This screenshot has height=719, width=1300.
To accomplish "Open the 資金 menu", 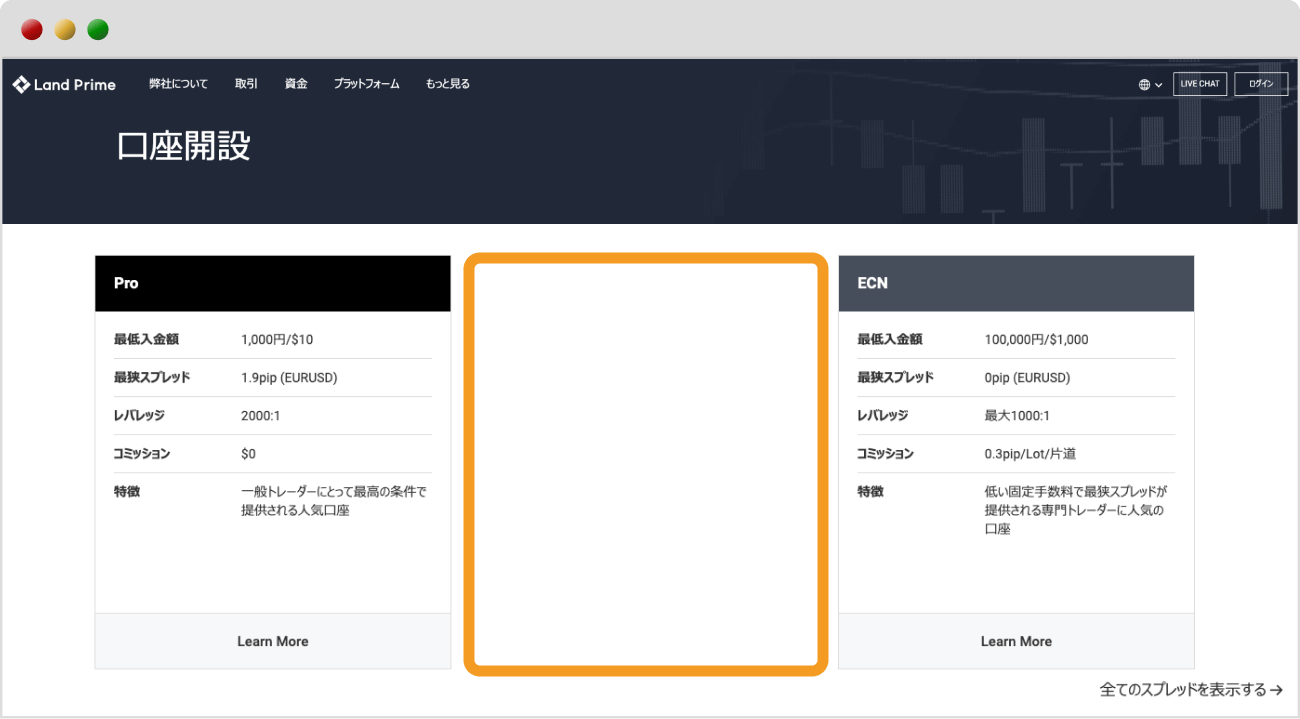I will pyautogui.click(x=296, y=84).
